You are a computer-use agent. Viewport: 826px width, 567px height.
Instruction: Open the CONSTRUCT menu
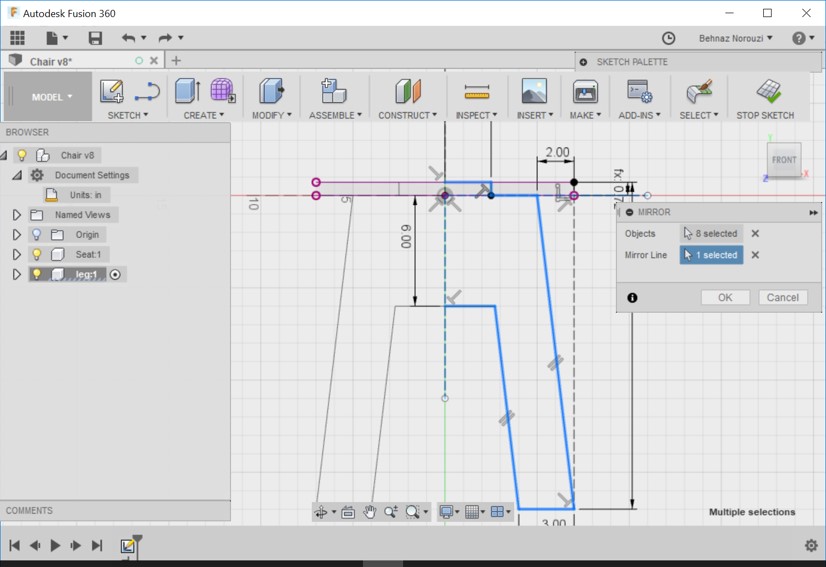(x=407, y=115)
